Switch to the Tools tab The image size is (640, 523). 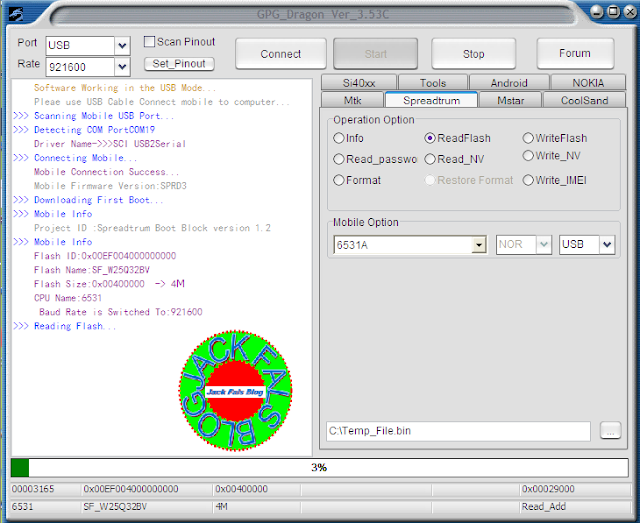coord(433,83)
